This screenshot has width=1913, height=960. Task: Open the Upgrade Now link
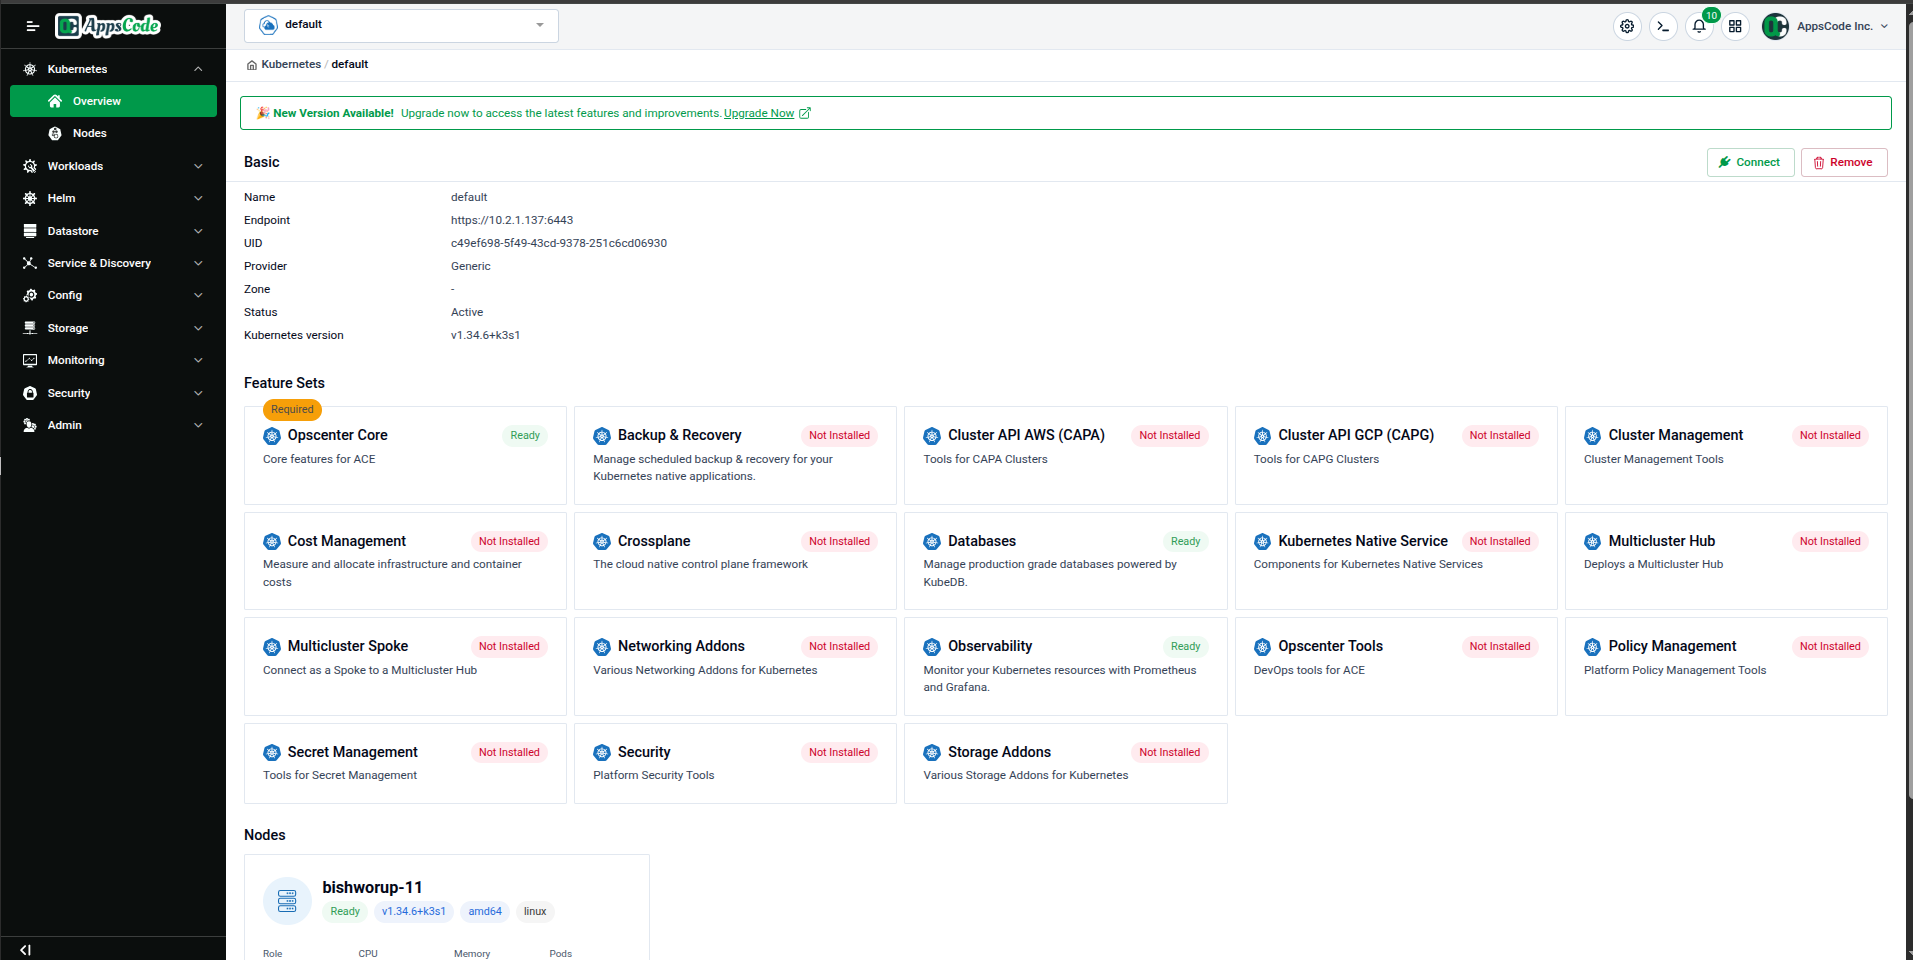pos(759,113)
